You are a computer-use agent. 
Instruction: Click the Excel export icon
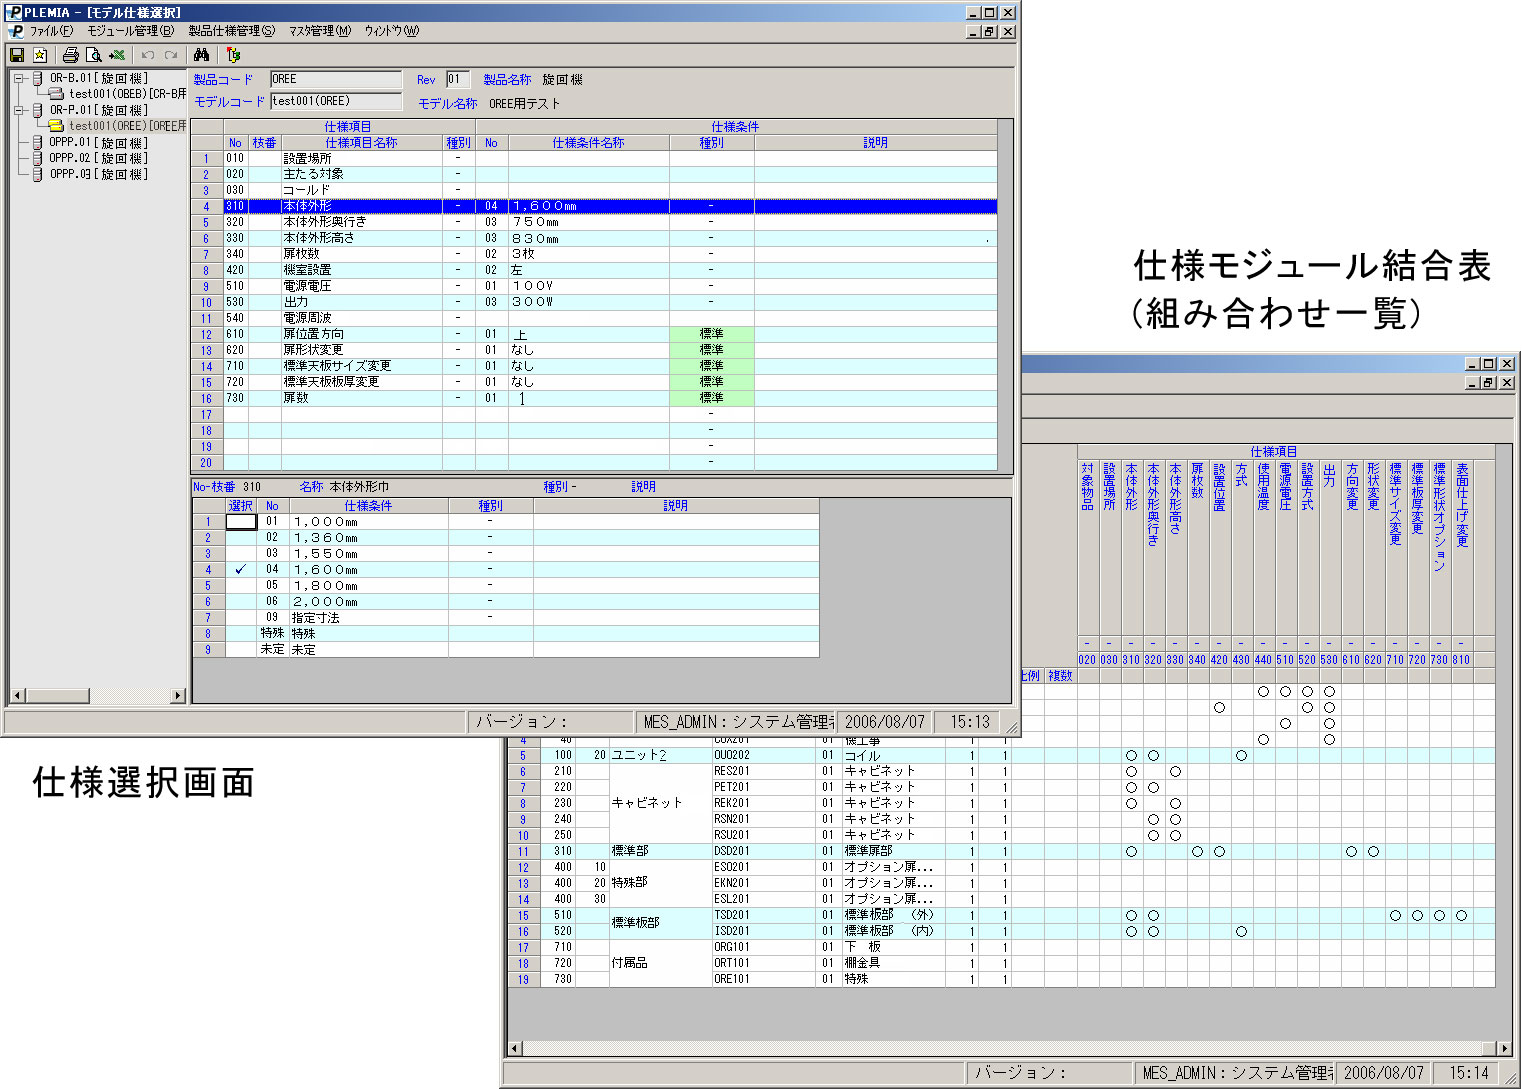tap(117, 55)
